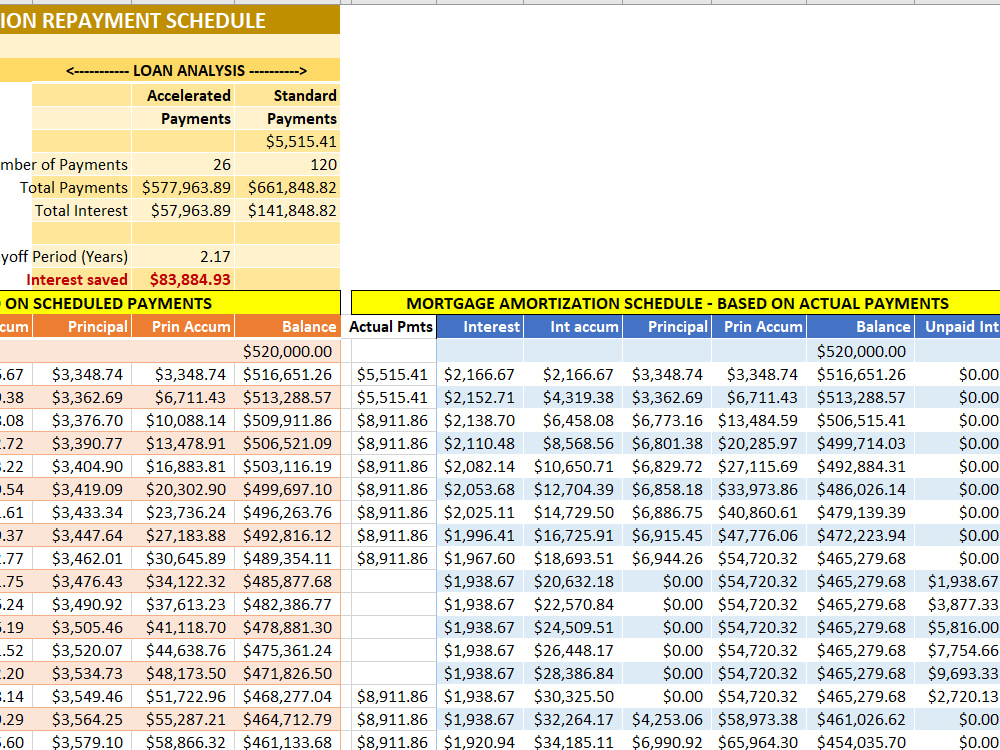Click the Accelerated column header cell
The height and width of the screenshot is (750, 1000).
(184, 95)
